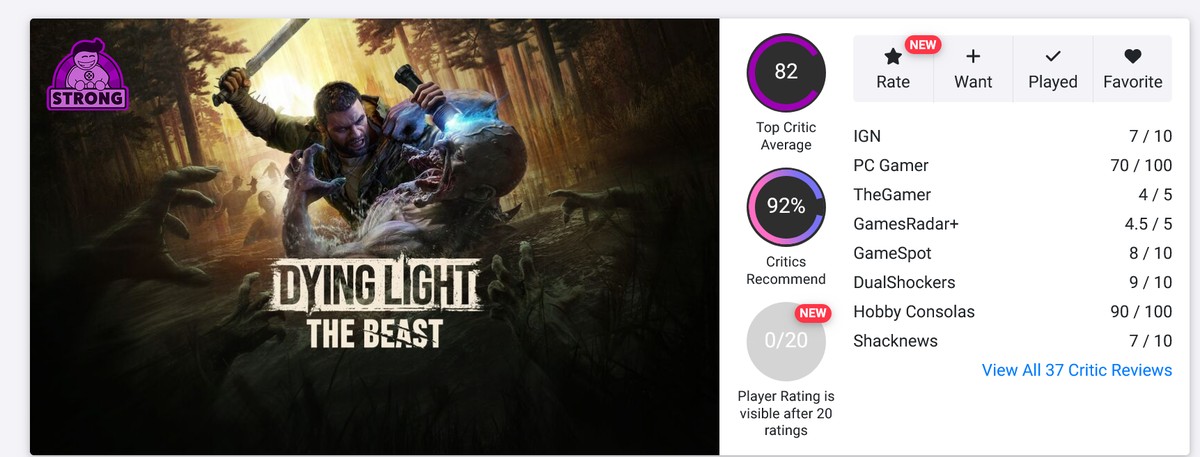Click the 92% Critics Recommend circle
This screenshot has width=1200, height=457.
pyautogui.click(x=786, y=206)
